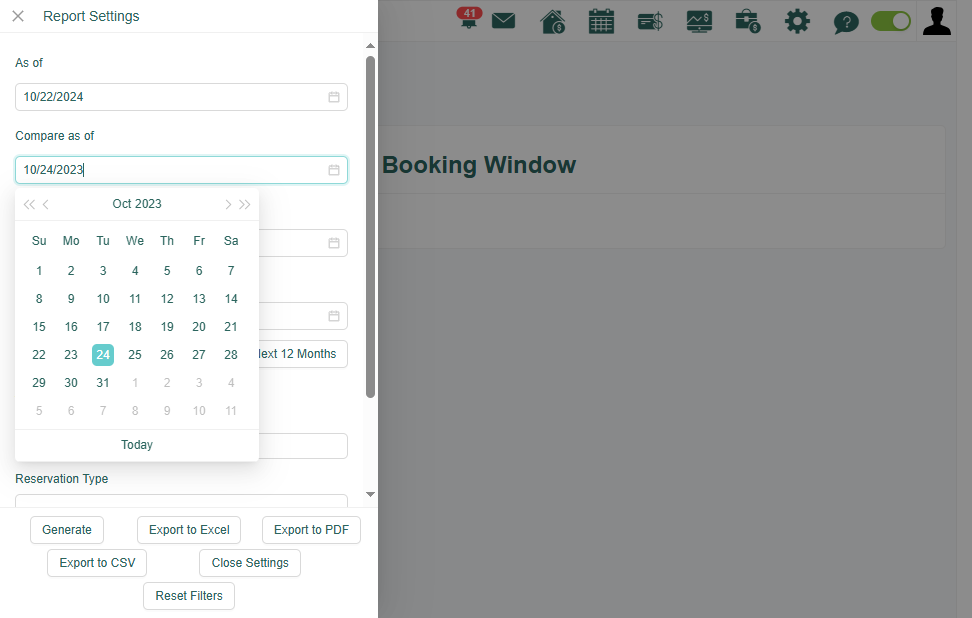
Task: Select October 6 in the calendar
Action: coord(199,271)
